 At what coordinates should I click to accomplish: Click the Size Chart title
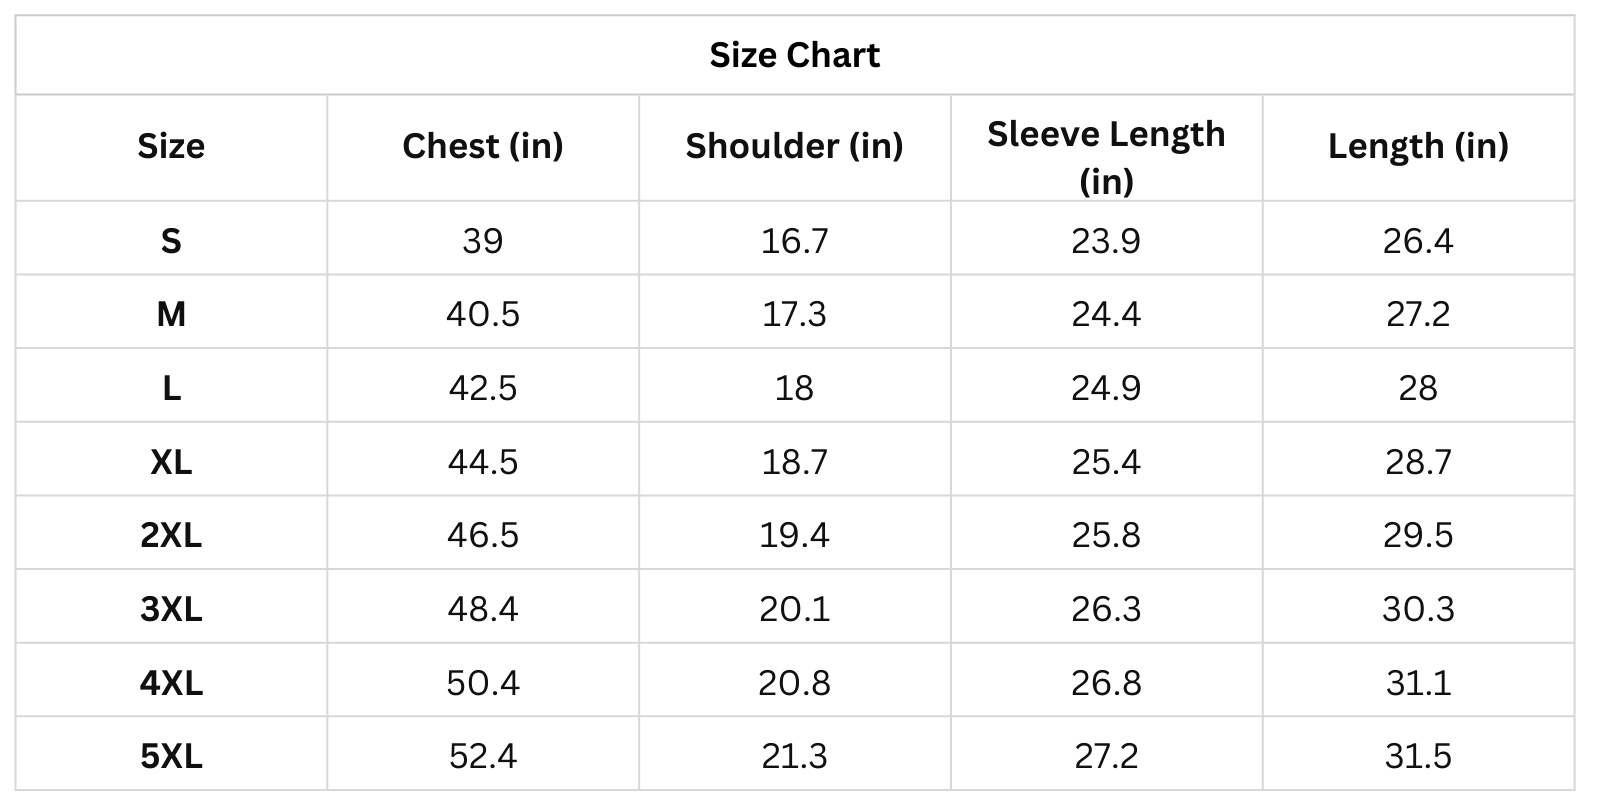(794, 55)
